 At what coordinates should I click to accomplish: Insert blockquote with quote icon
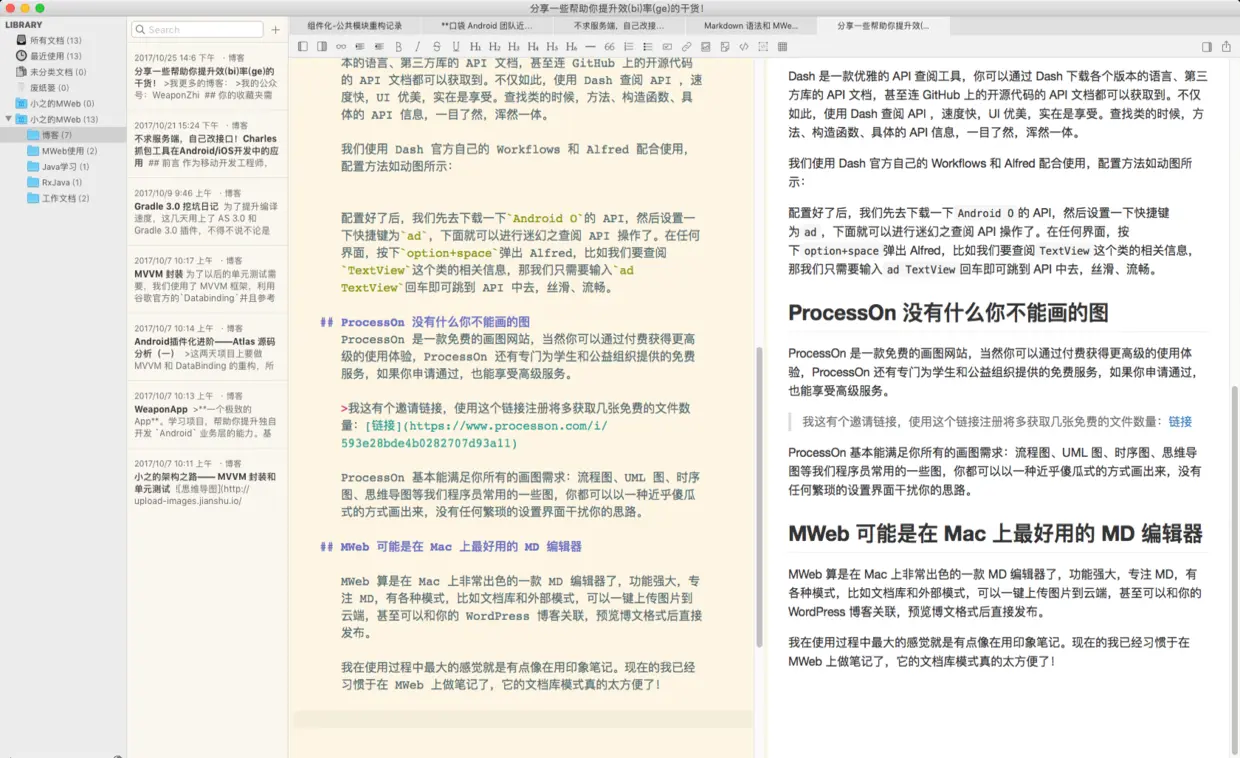[609, 46]
